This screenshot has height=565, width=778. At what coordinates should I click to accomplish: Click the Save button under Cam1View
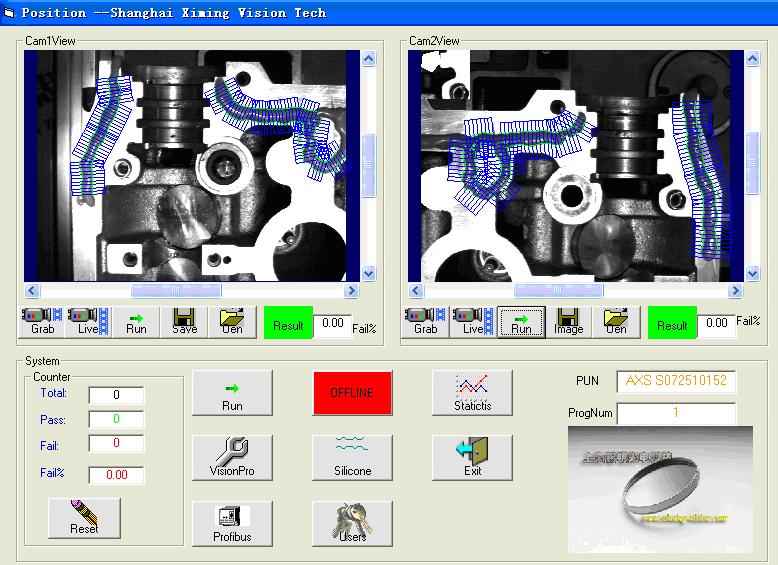click(184, 322)
